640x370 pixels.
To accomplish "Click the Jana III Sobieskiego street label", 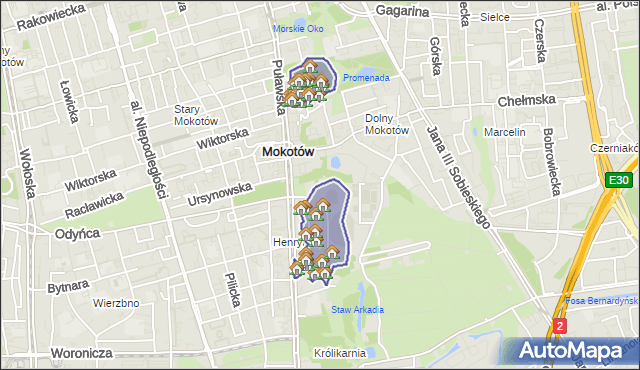I will (x=458, y=177).
